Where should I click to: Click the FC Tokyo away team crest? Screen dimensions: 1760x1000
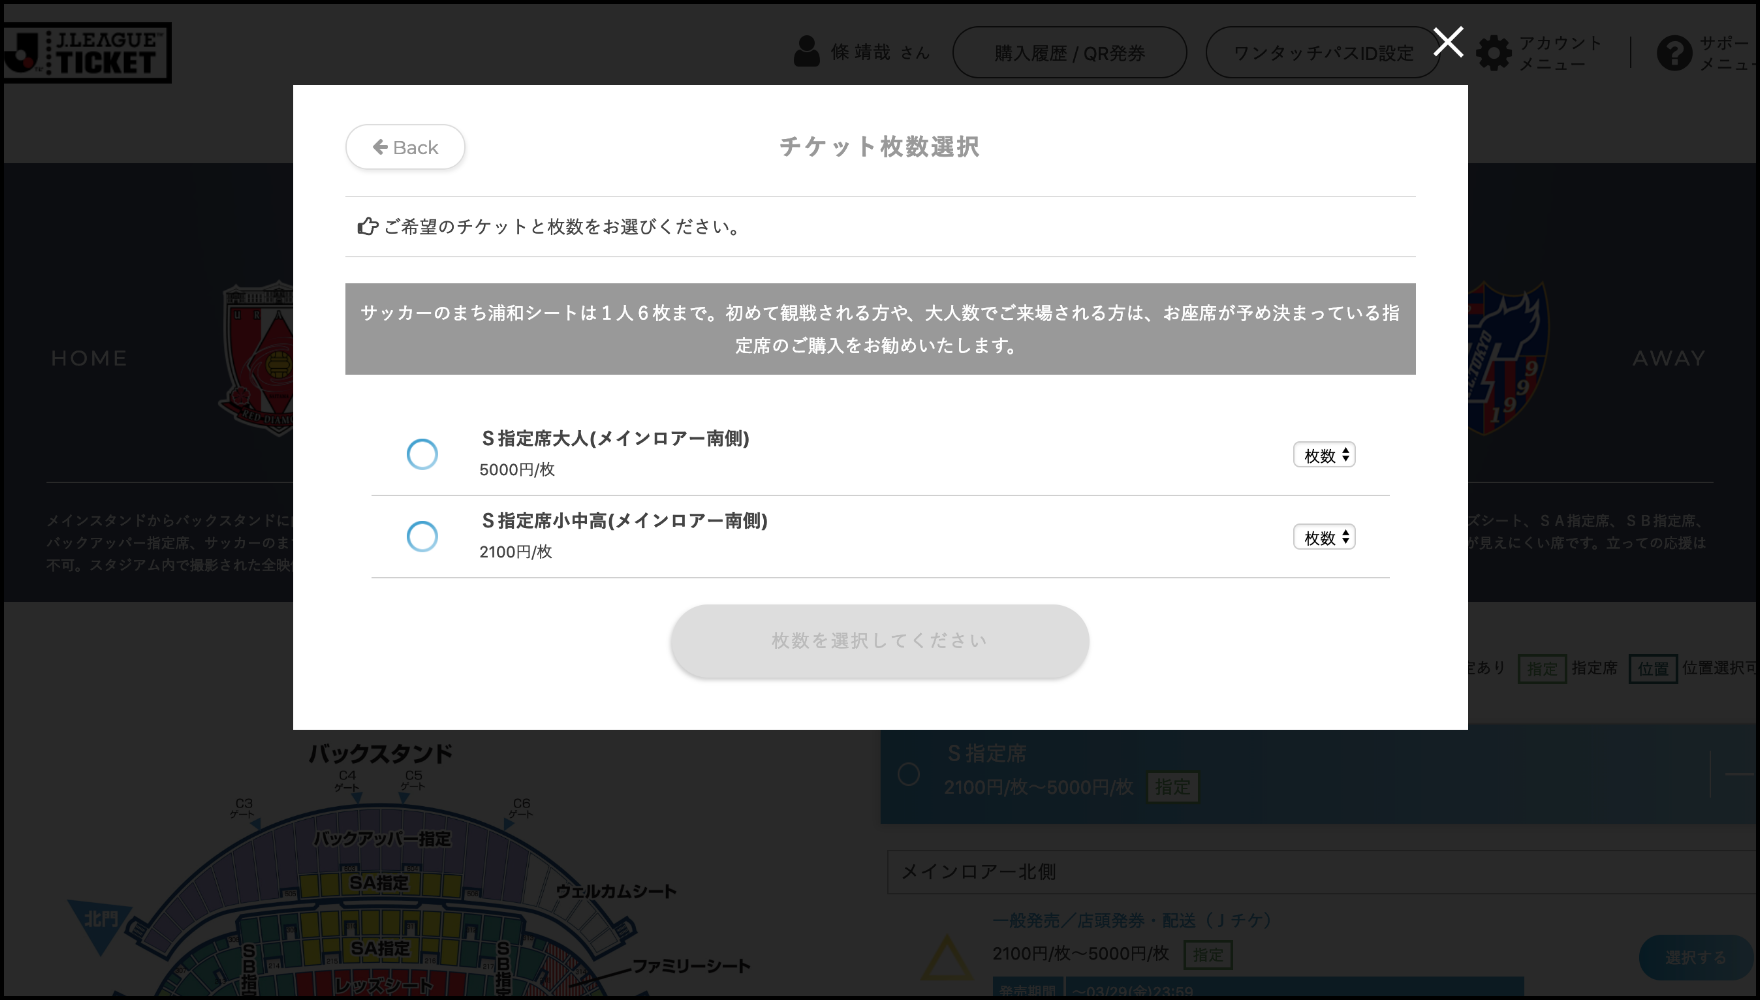pos(1507,357)
